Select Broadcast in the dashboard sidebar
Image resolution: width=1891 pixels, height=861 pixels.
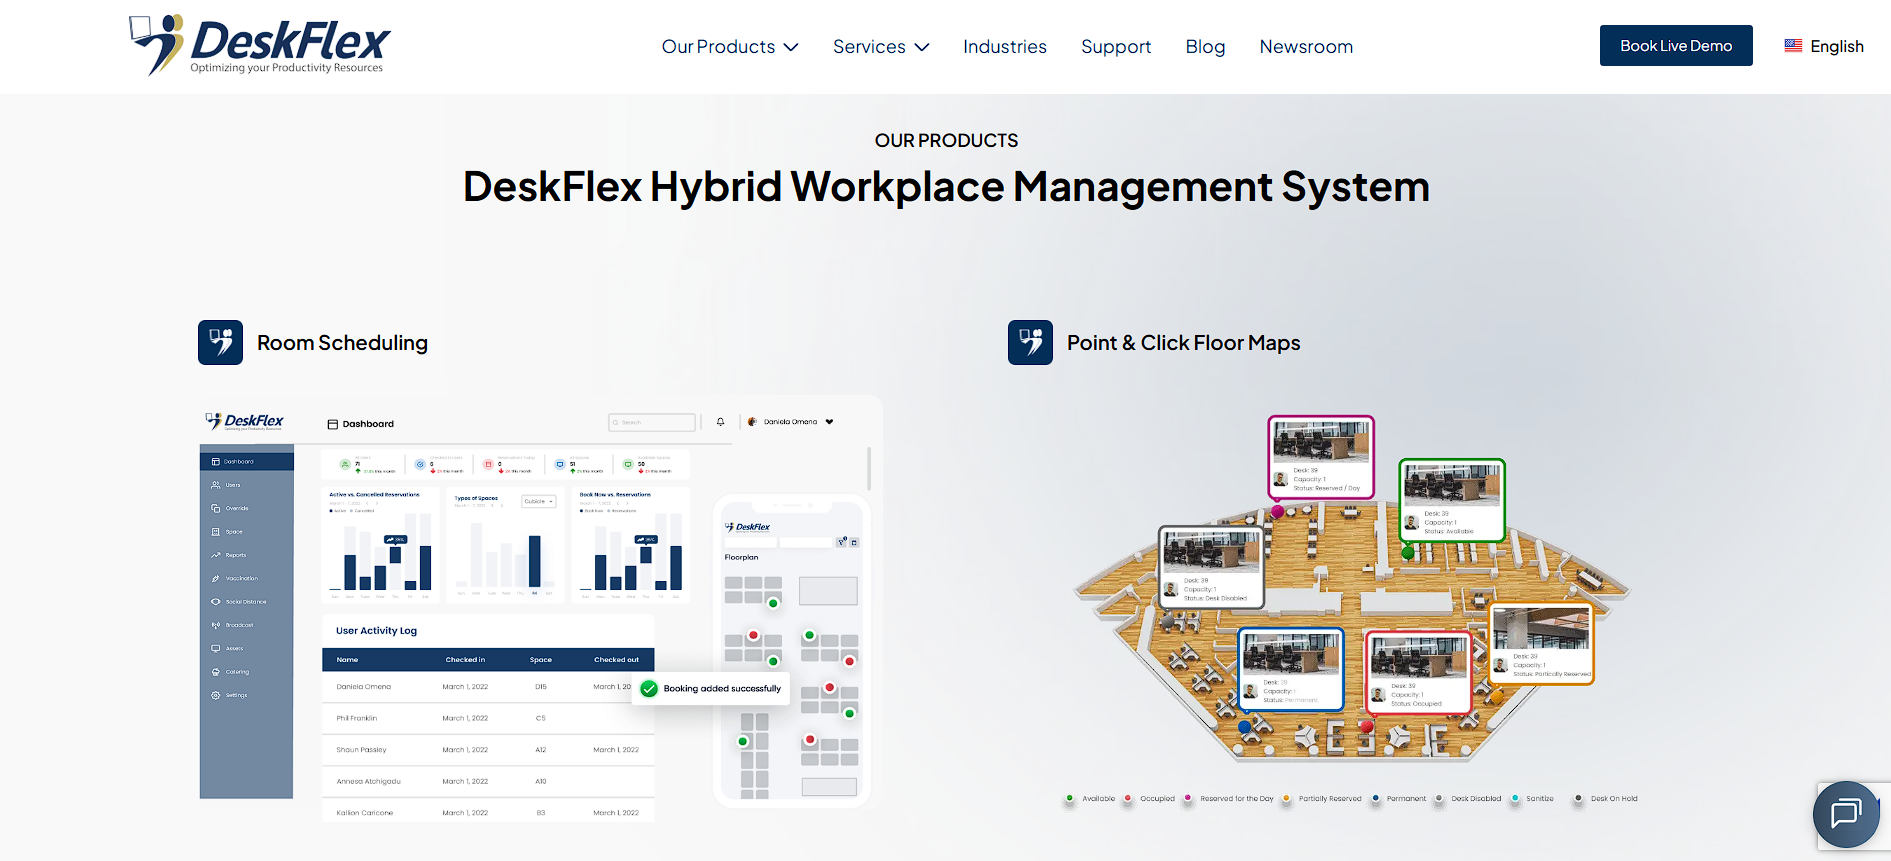[x=233, y=625]
